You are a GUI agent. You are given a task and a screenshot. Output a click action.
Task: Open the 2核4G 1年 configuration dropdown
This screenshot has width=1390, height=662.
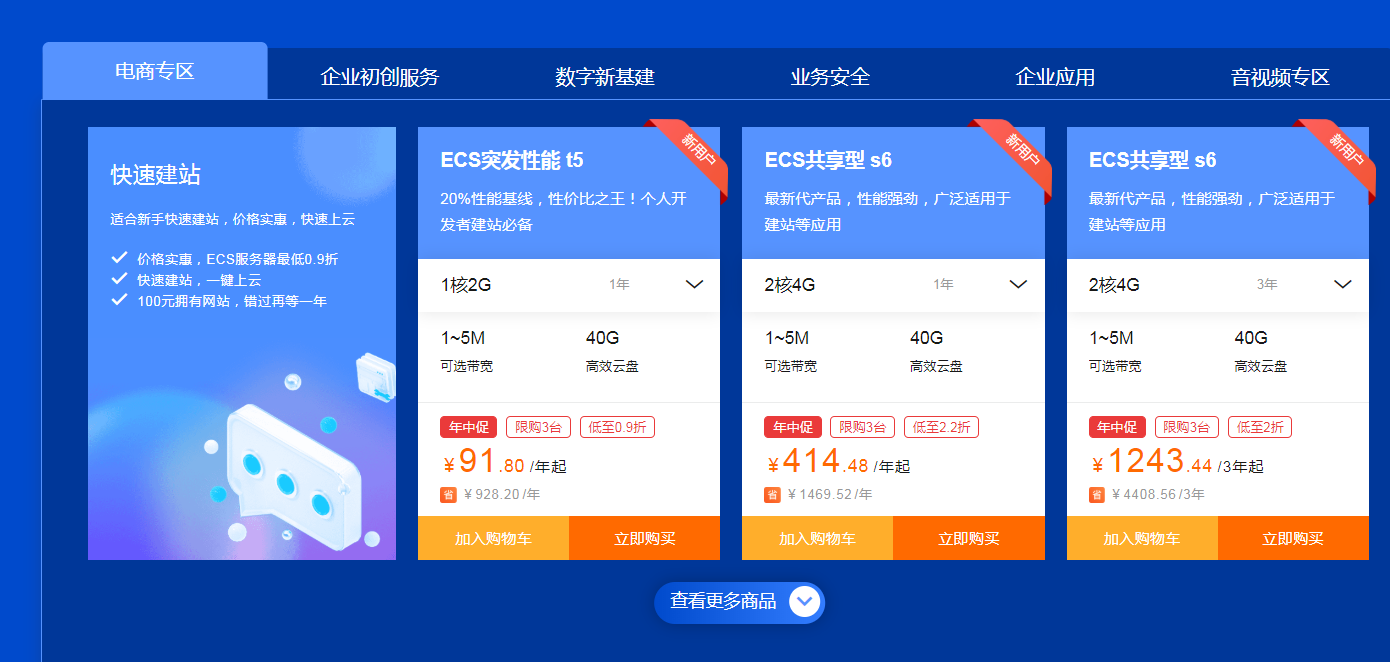coord(893,285)
